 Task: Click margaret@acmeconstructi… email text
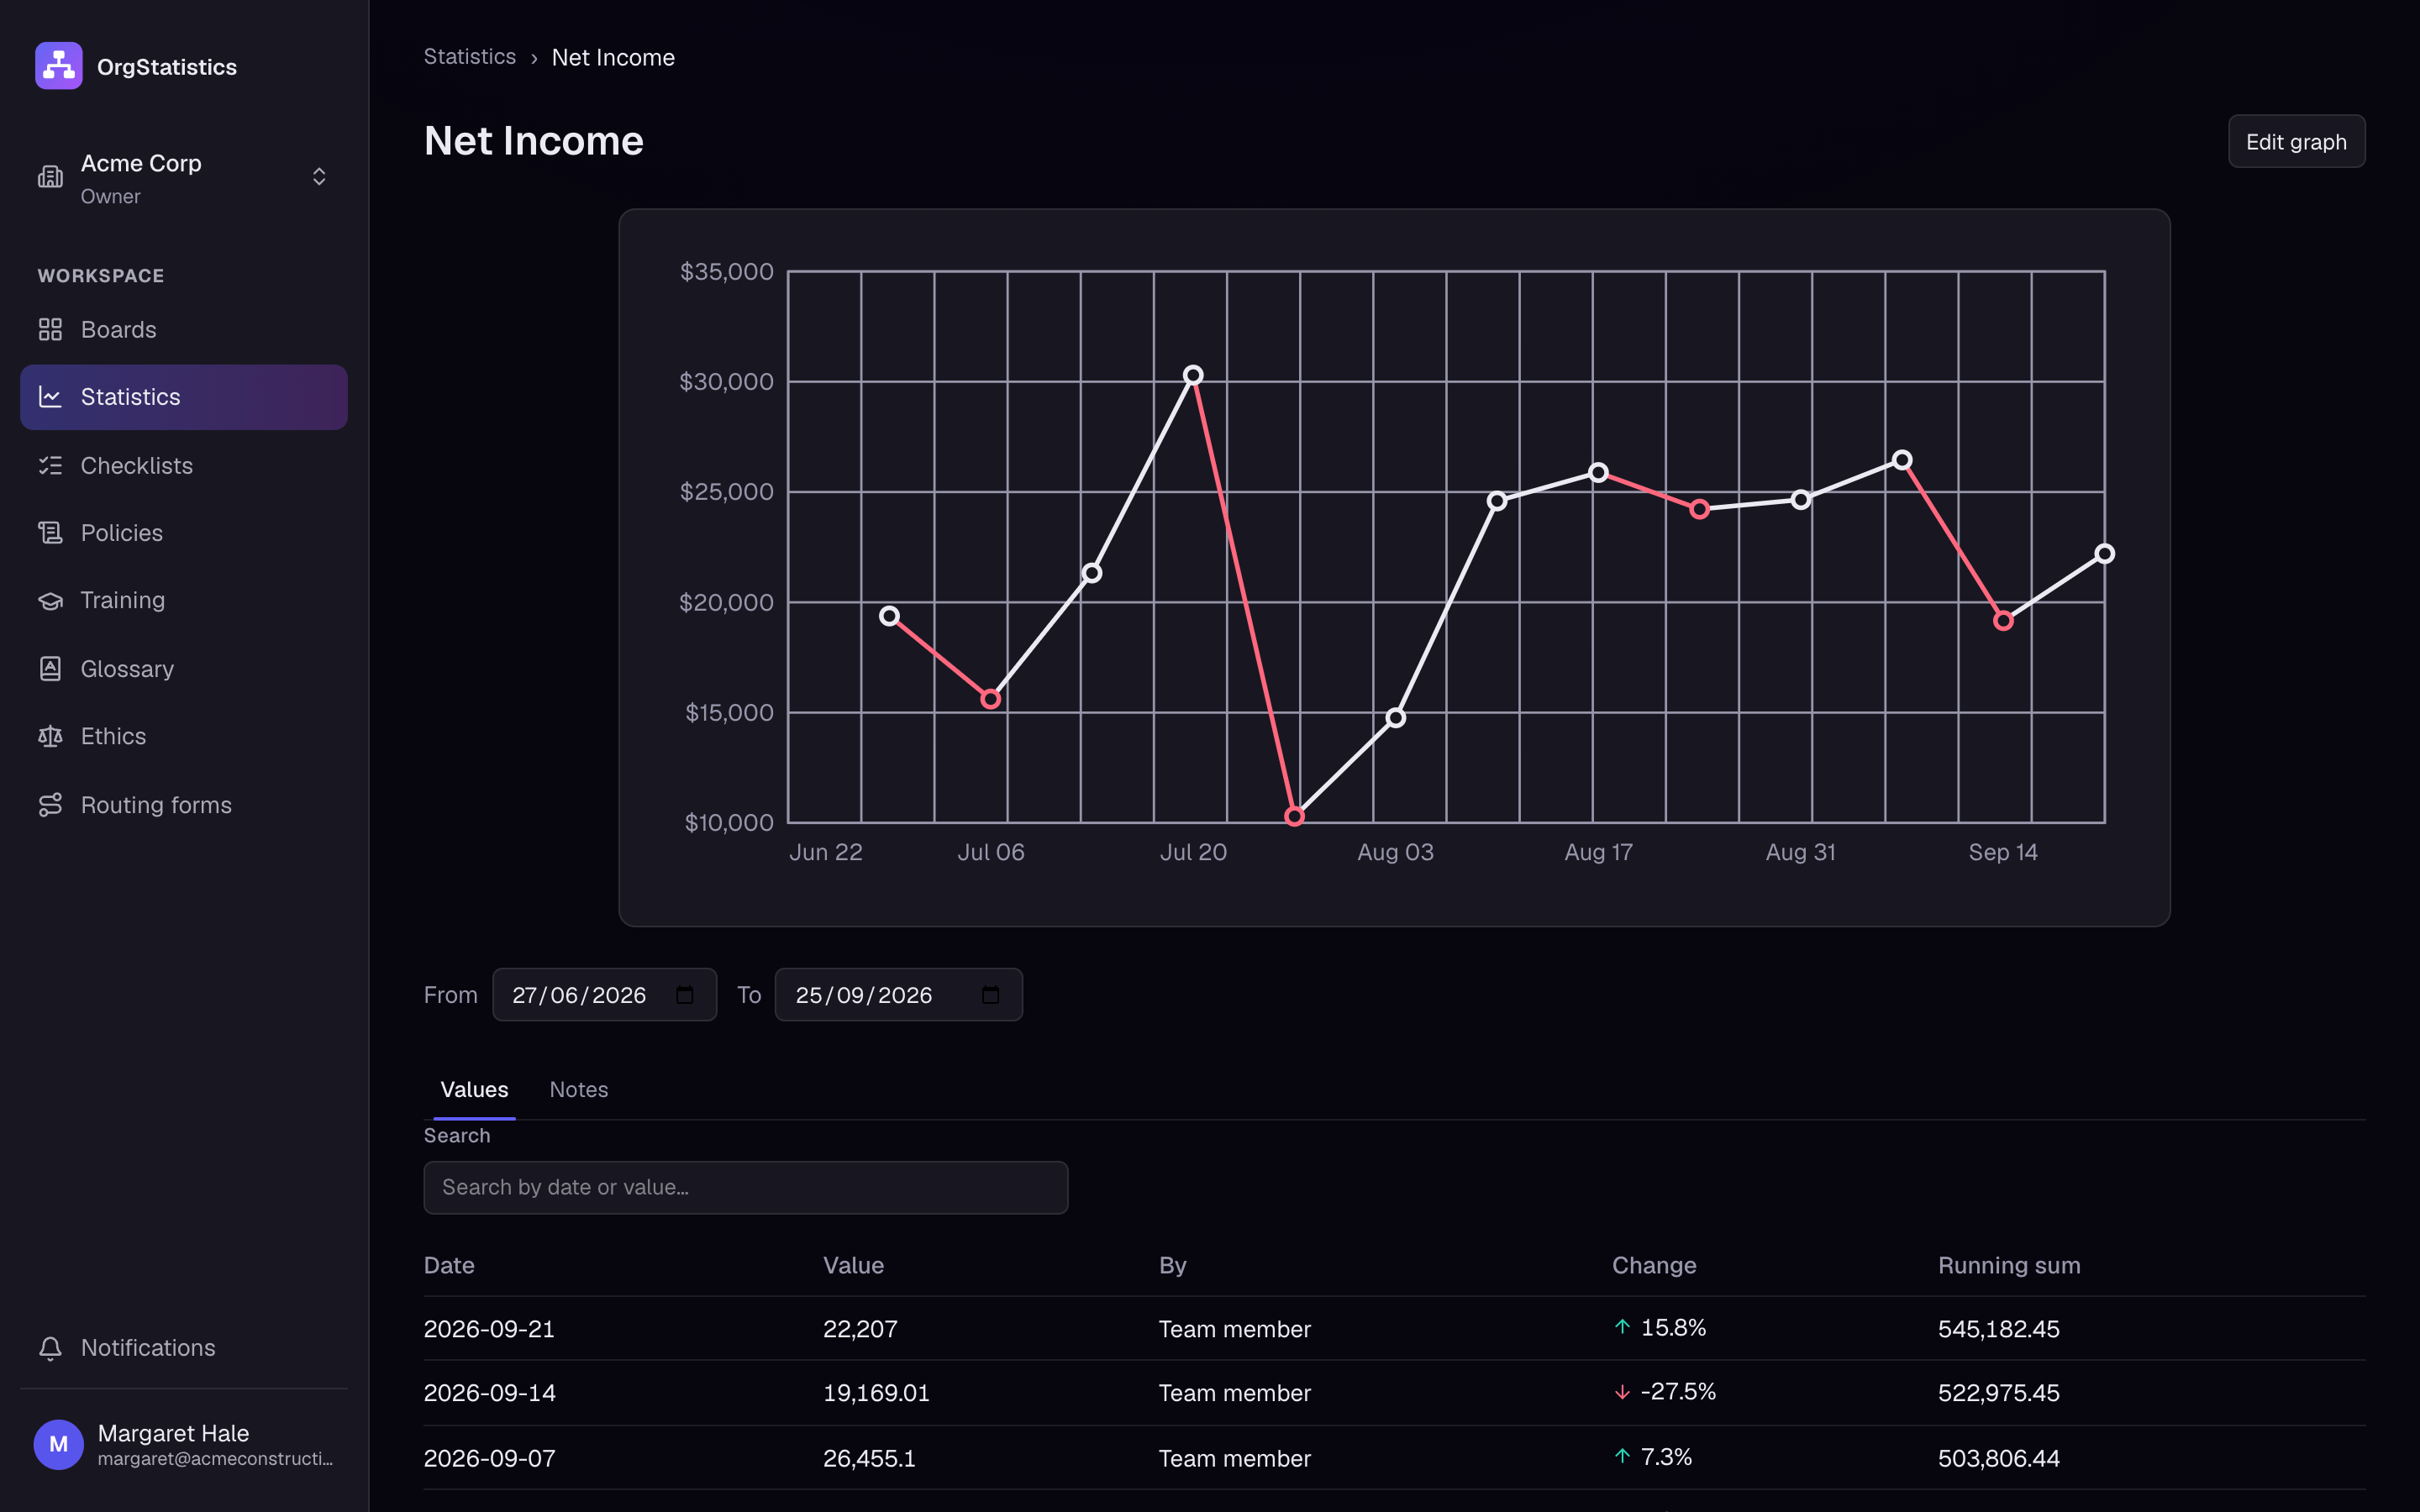[x=215, y=1459]
